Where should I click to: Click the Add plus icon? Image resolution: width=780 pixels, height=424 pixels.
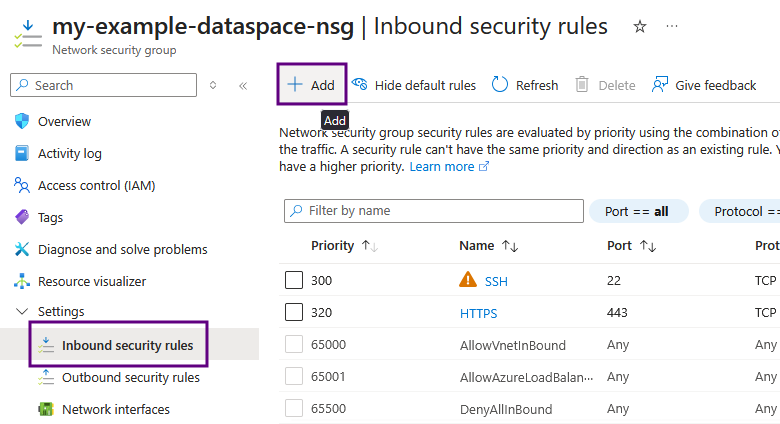(294, 84)
